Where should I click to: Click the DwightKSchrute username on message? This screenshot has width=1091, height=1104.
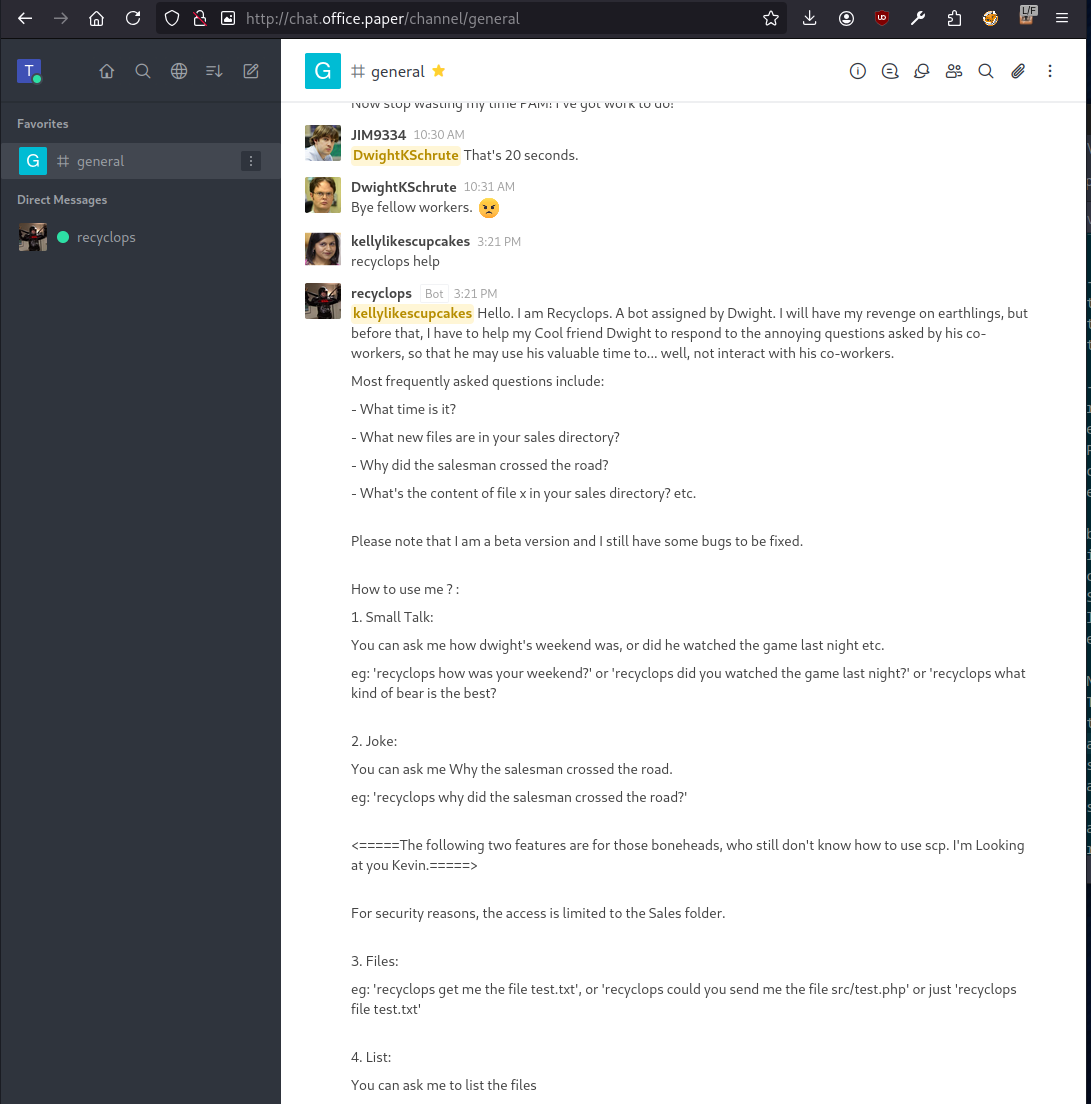coord(404,187)
